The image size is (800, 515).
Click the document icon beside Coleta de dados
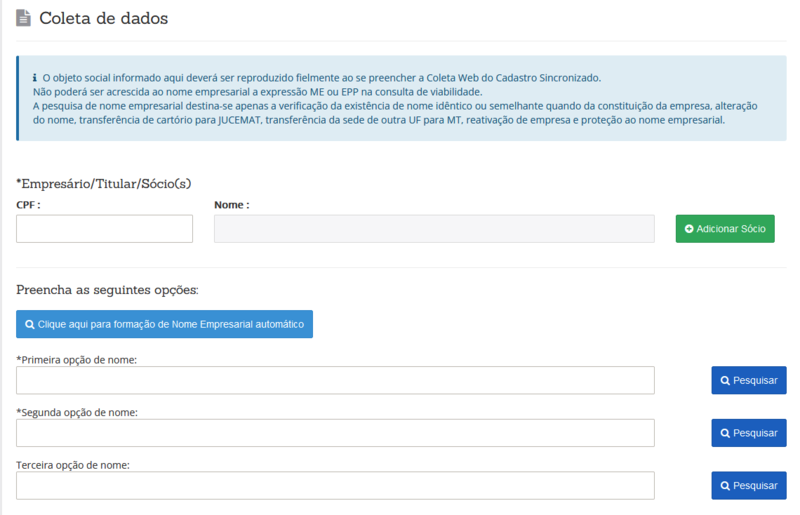[24, 18]
